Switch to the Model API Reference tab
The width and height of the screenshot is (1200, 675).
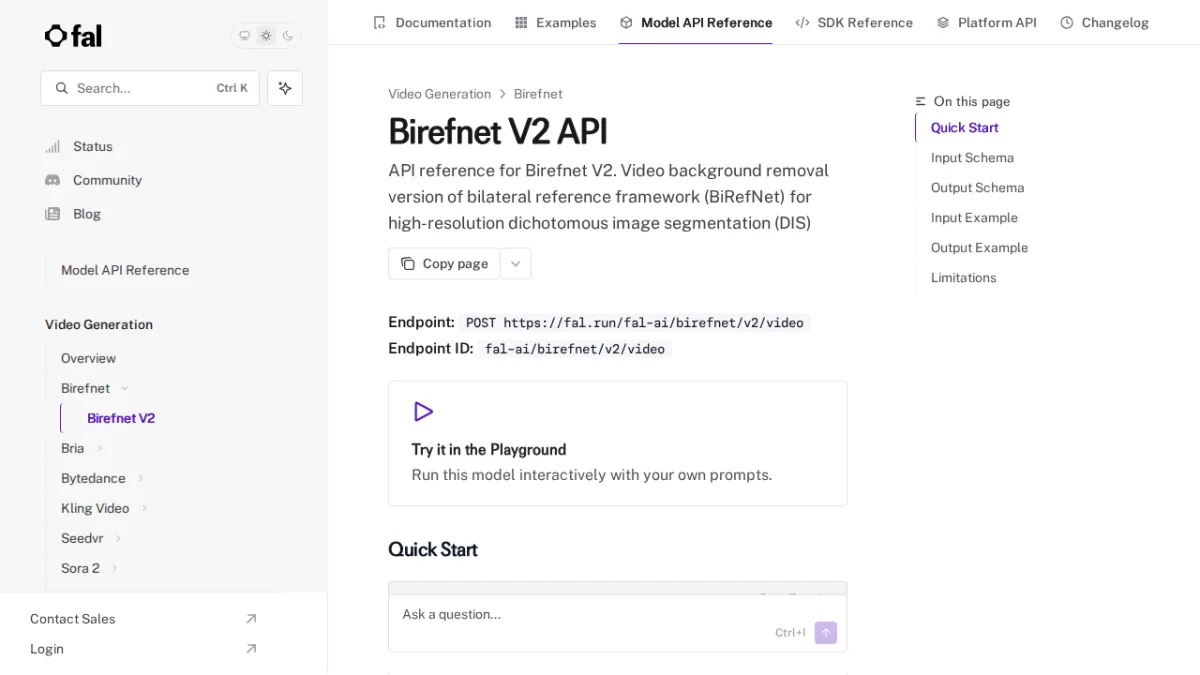(696, 22)
